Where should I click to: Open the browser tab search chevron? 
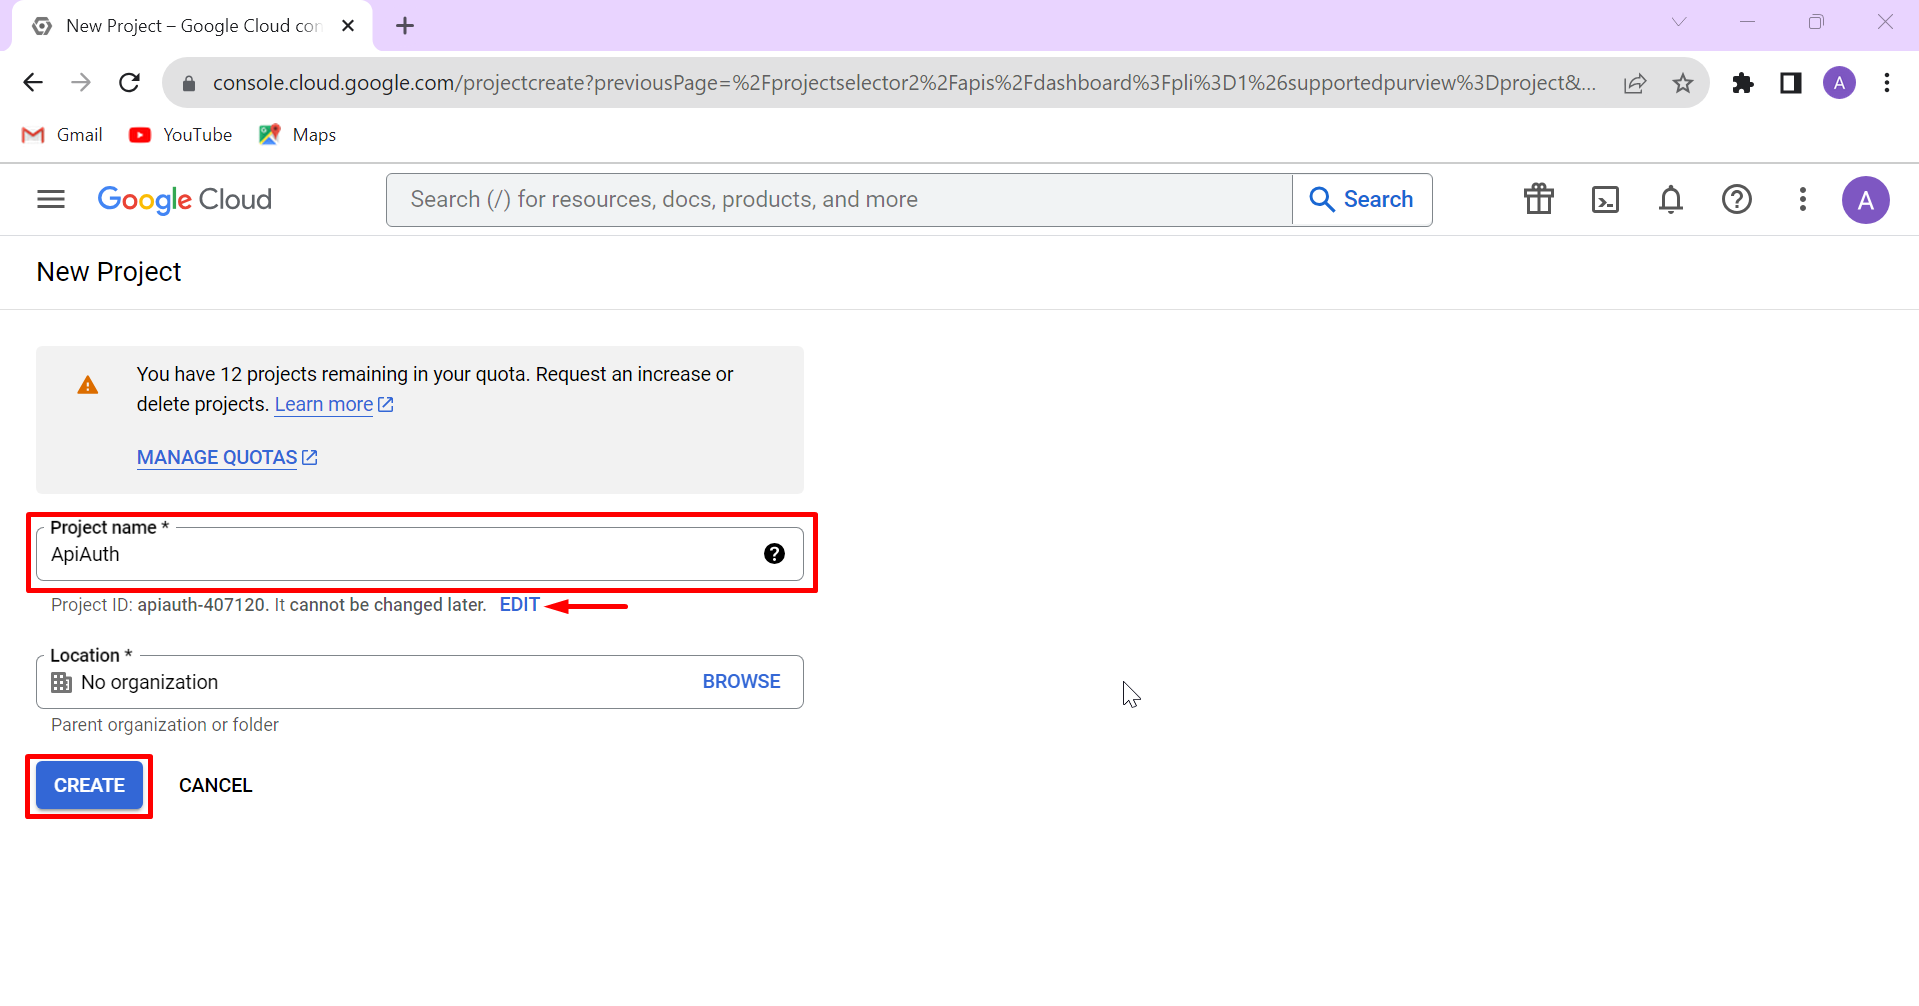point(1679,21)
